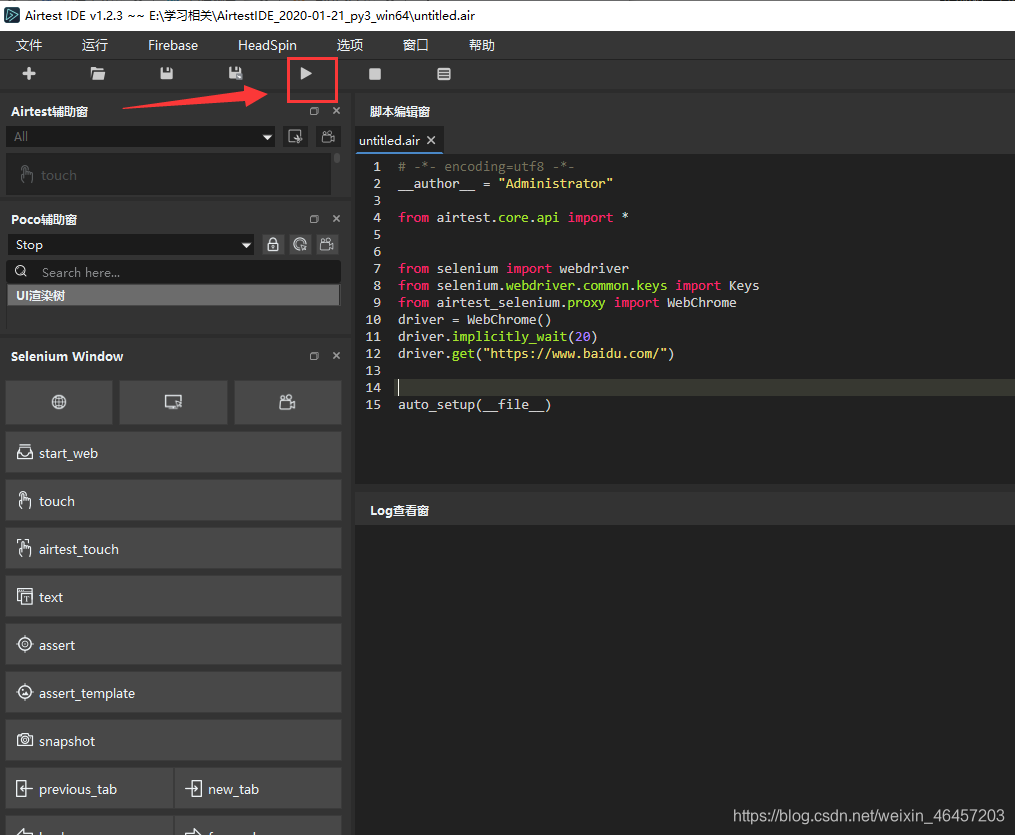Click the __author__ = "Administrator" line
The height and width of the screenshot is (835, 1015).
tap(505, 184)
